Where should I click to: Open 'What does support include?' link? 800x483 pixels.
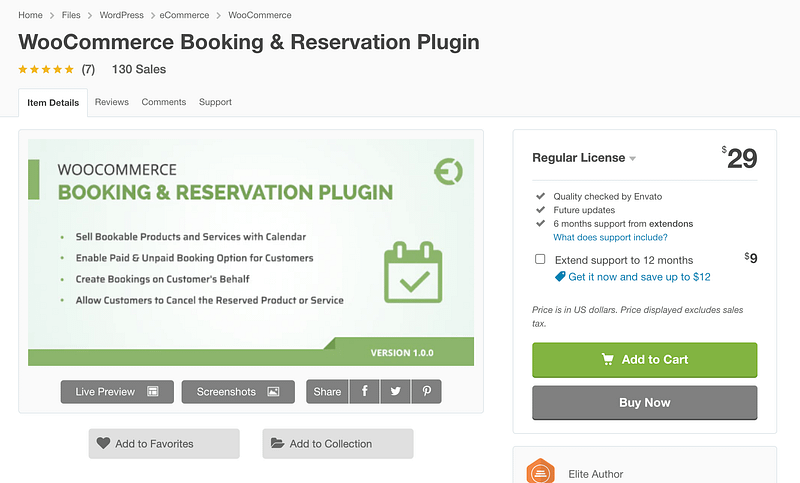tap(610, 237)
